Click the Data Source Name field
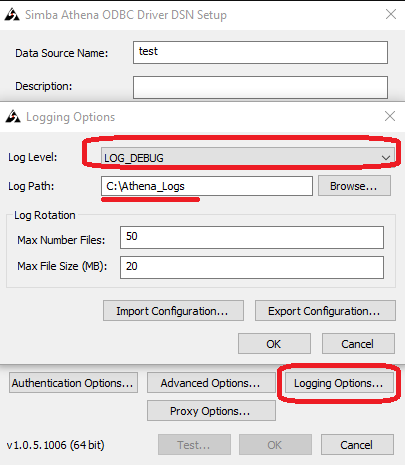The image size is (405, 465). tap(260, 52)
